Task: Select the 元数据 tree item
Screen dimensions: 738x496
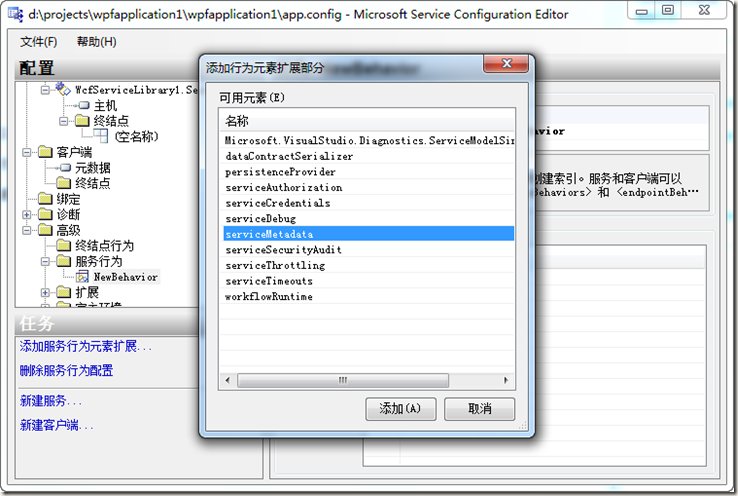Action: tap(93, 168)
